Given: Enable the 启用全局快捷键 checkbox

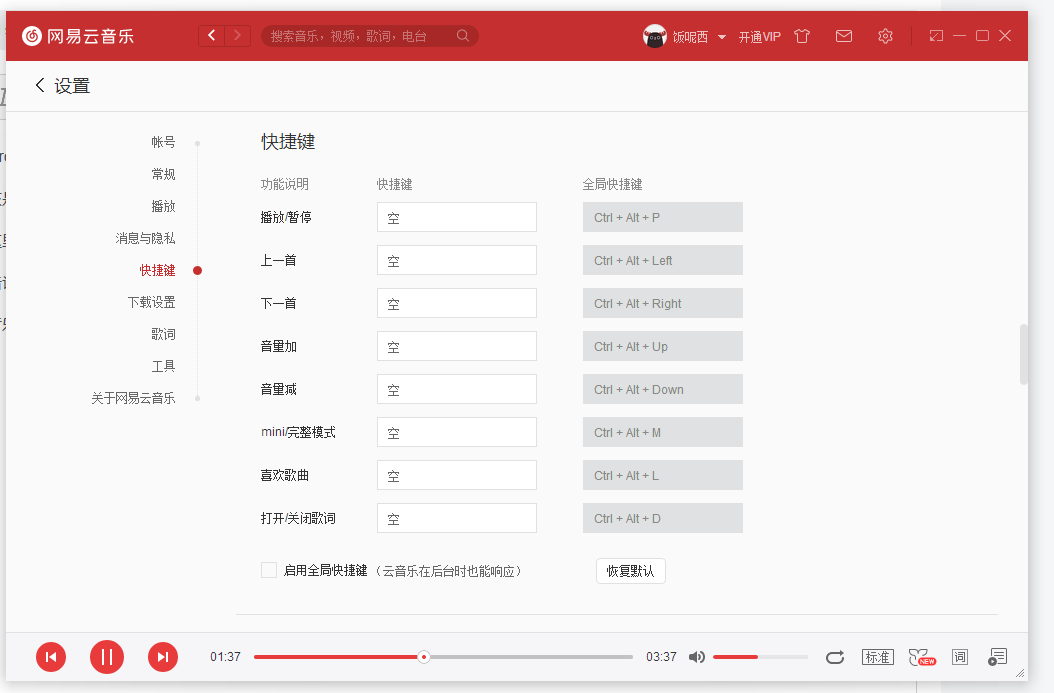Looking at the screenshot, I should click(268, 569).
